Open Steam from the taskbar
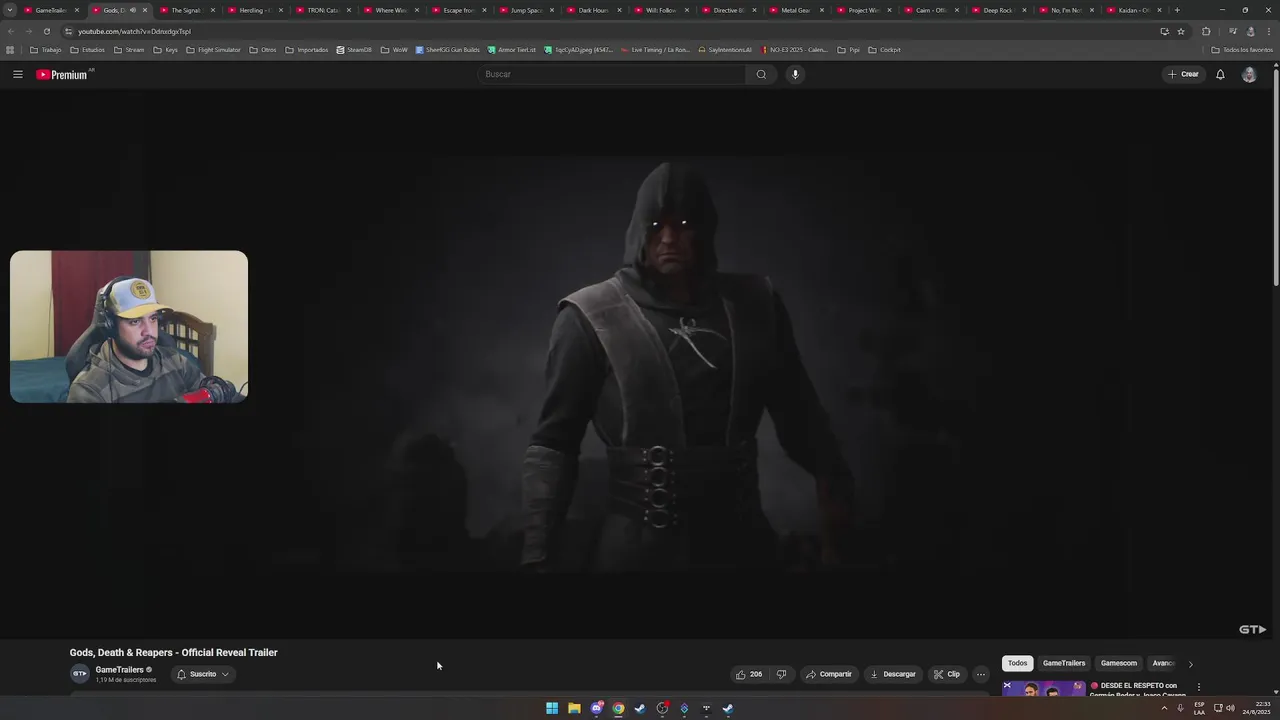Screen dimensions: 1280x720 click(x=640, y=708)
